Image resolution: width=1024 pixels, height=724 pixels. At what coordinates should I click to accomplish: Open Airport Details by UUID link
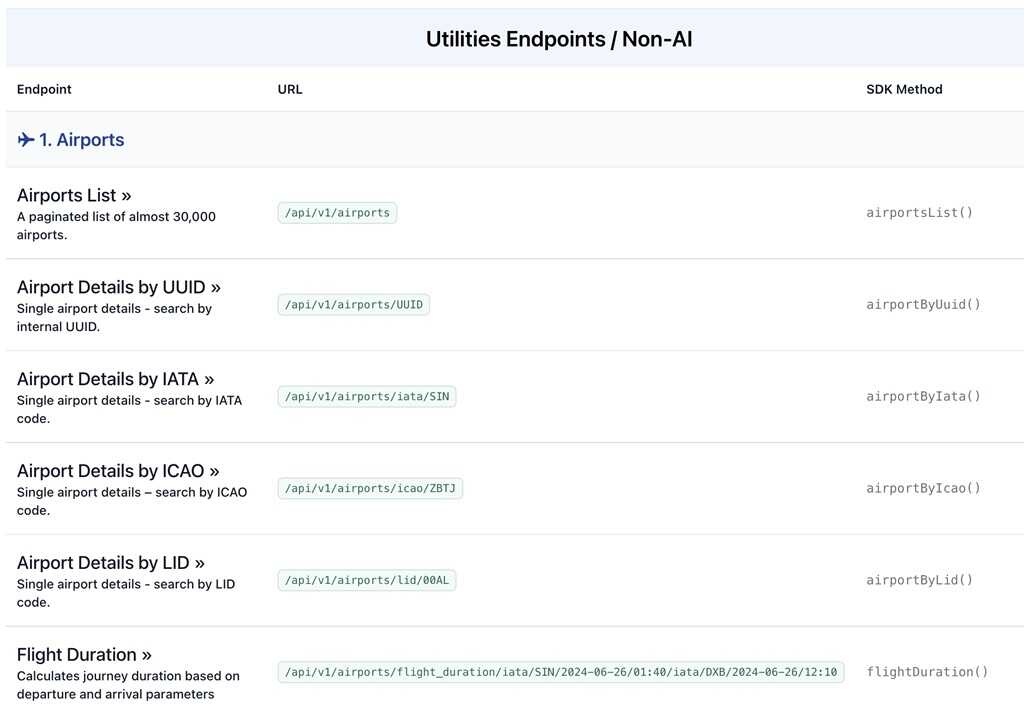click(118, 287)
